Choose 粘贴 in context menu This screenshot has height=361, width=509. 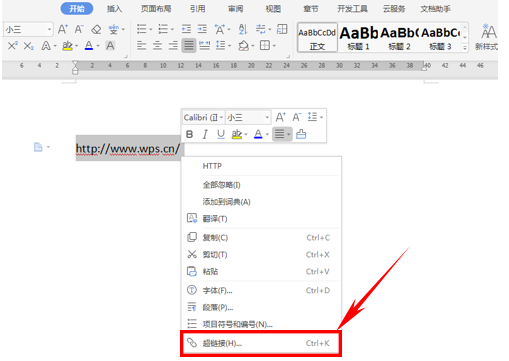click(x=261, y=271)
